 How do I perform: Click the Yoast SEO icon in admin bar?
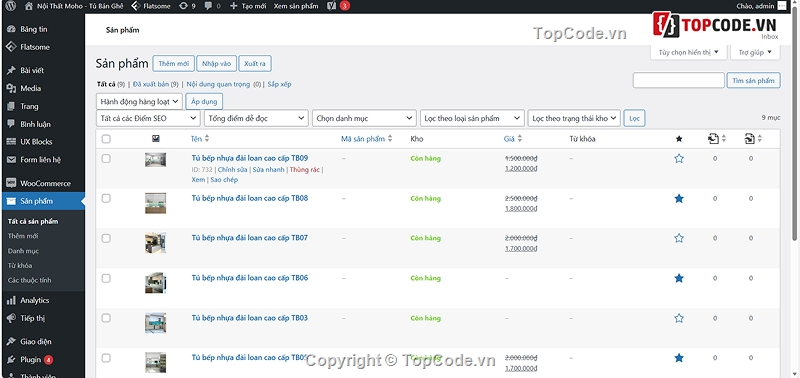coord(332,6)
